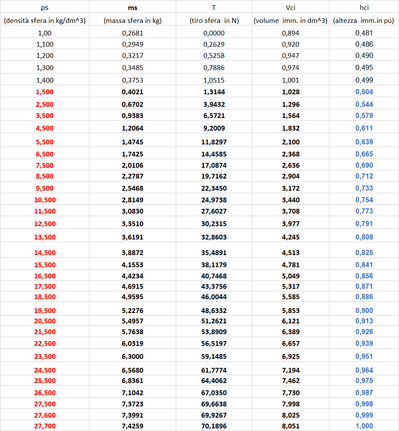Select the 'ms' column header cell
The width and height of the screenshot is (399, 431).
tap(133, 7)
